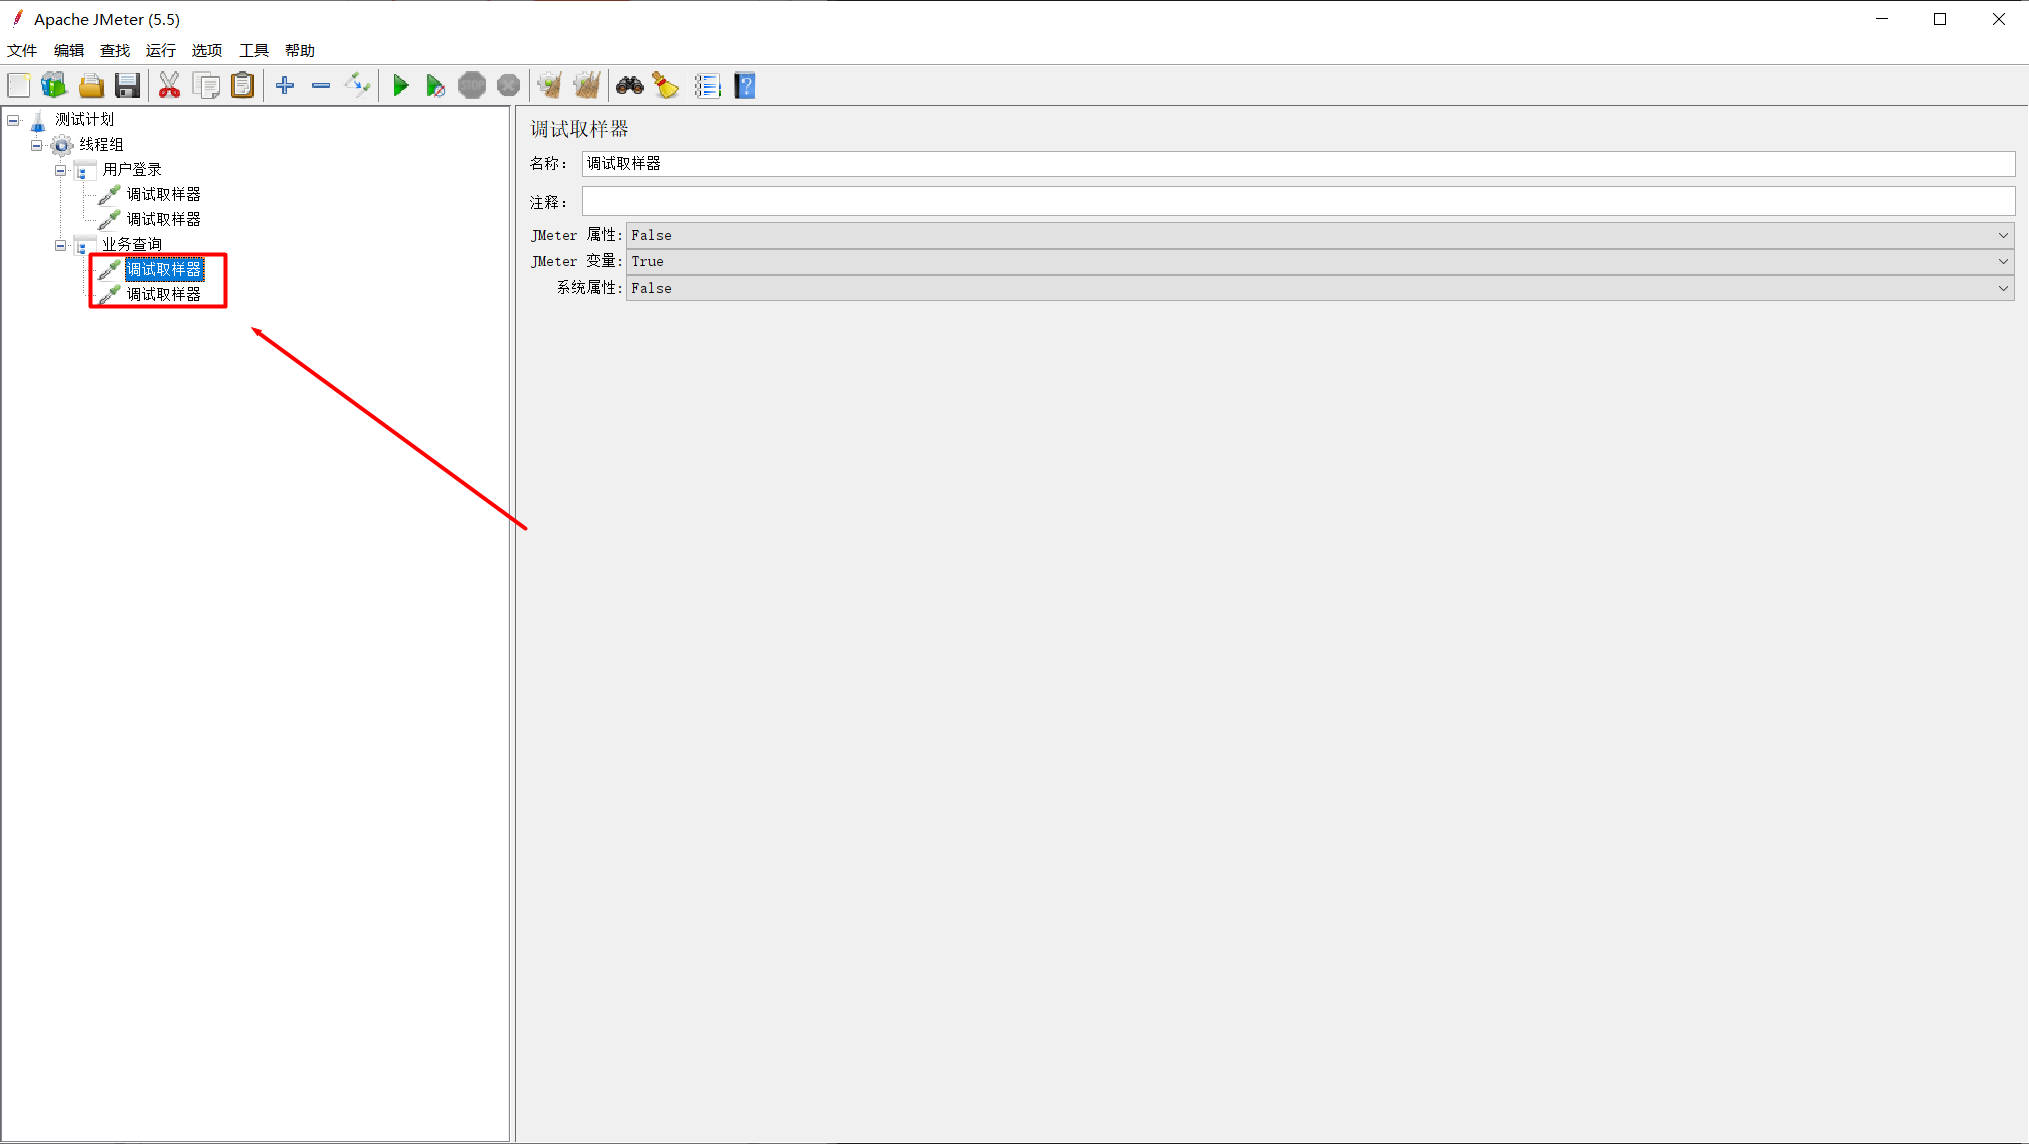Cut the selected element
2029x1144 pixels.
point(169,86)
